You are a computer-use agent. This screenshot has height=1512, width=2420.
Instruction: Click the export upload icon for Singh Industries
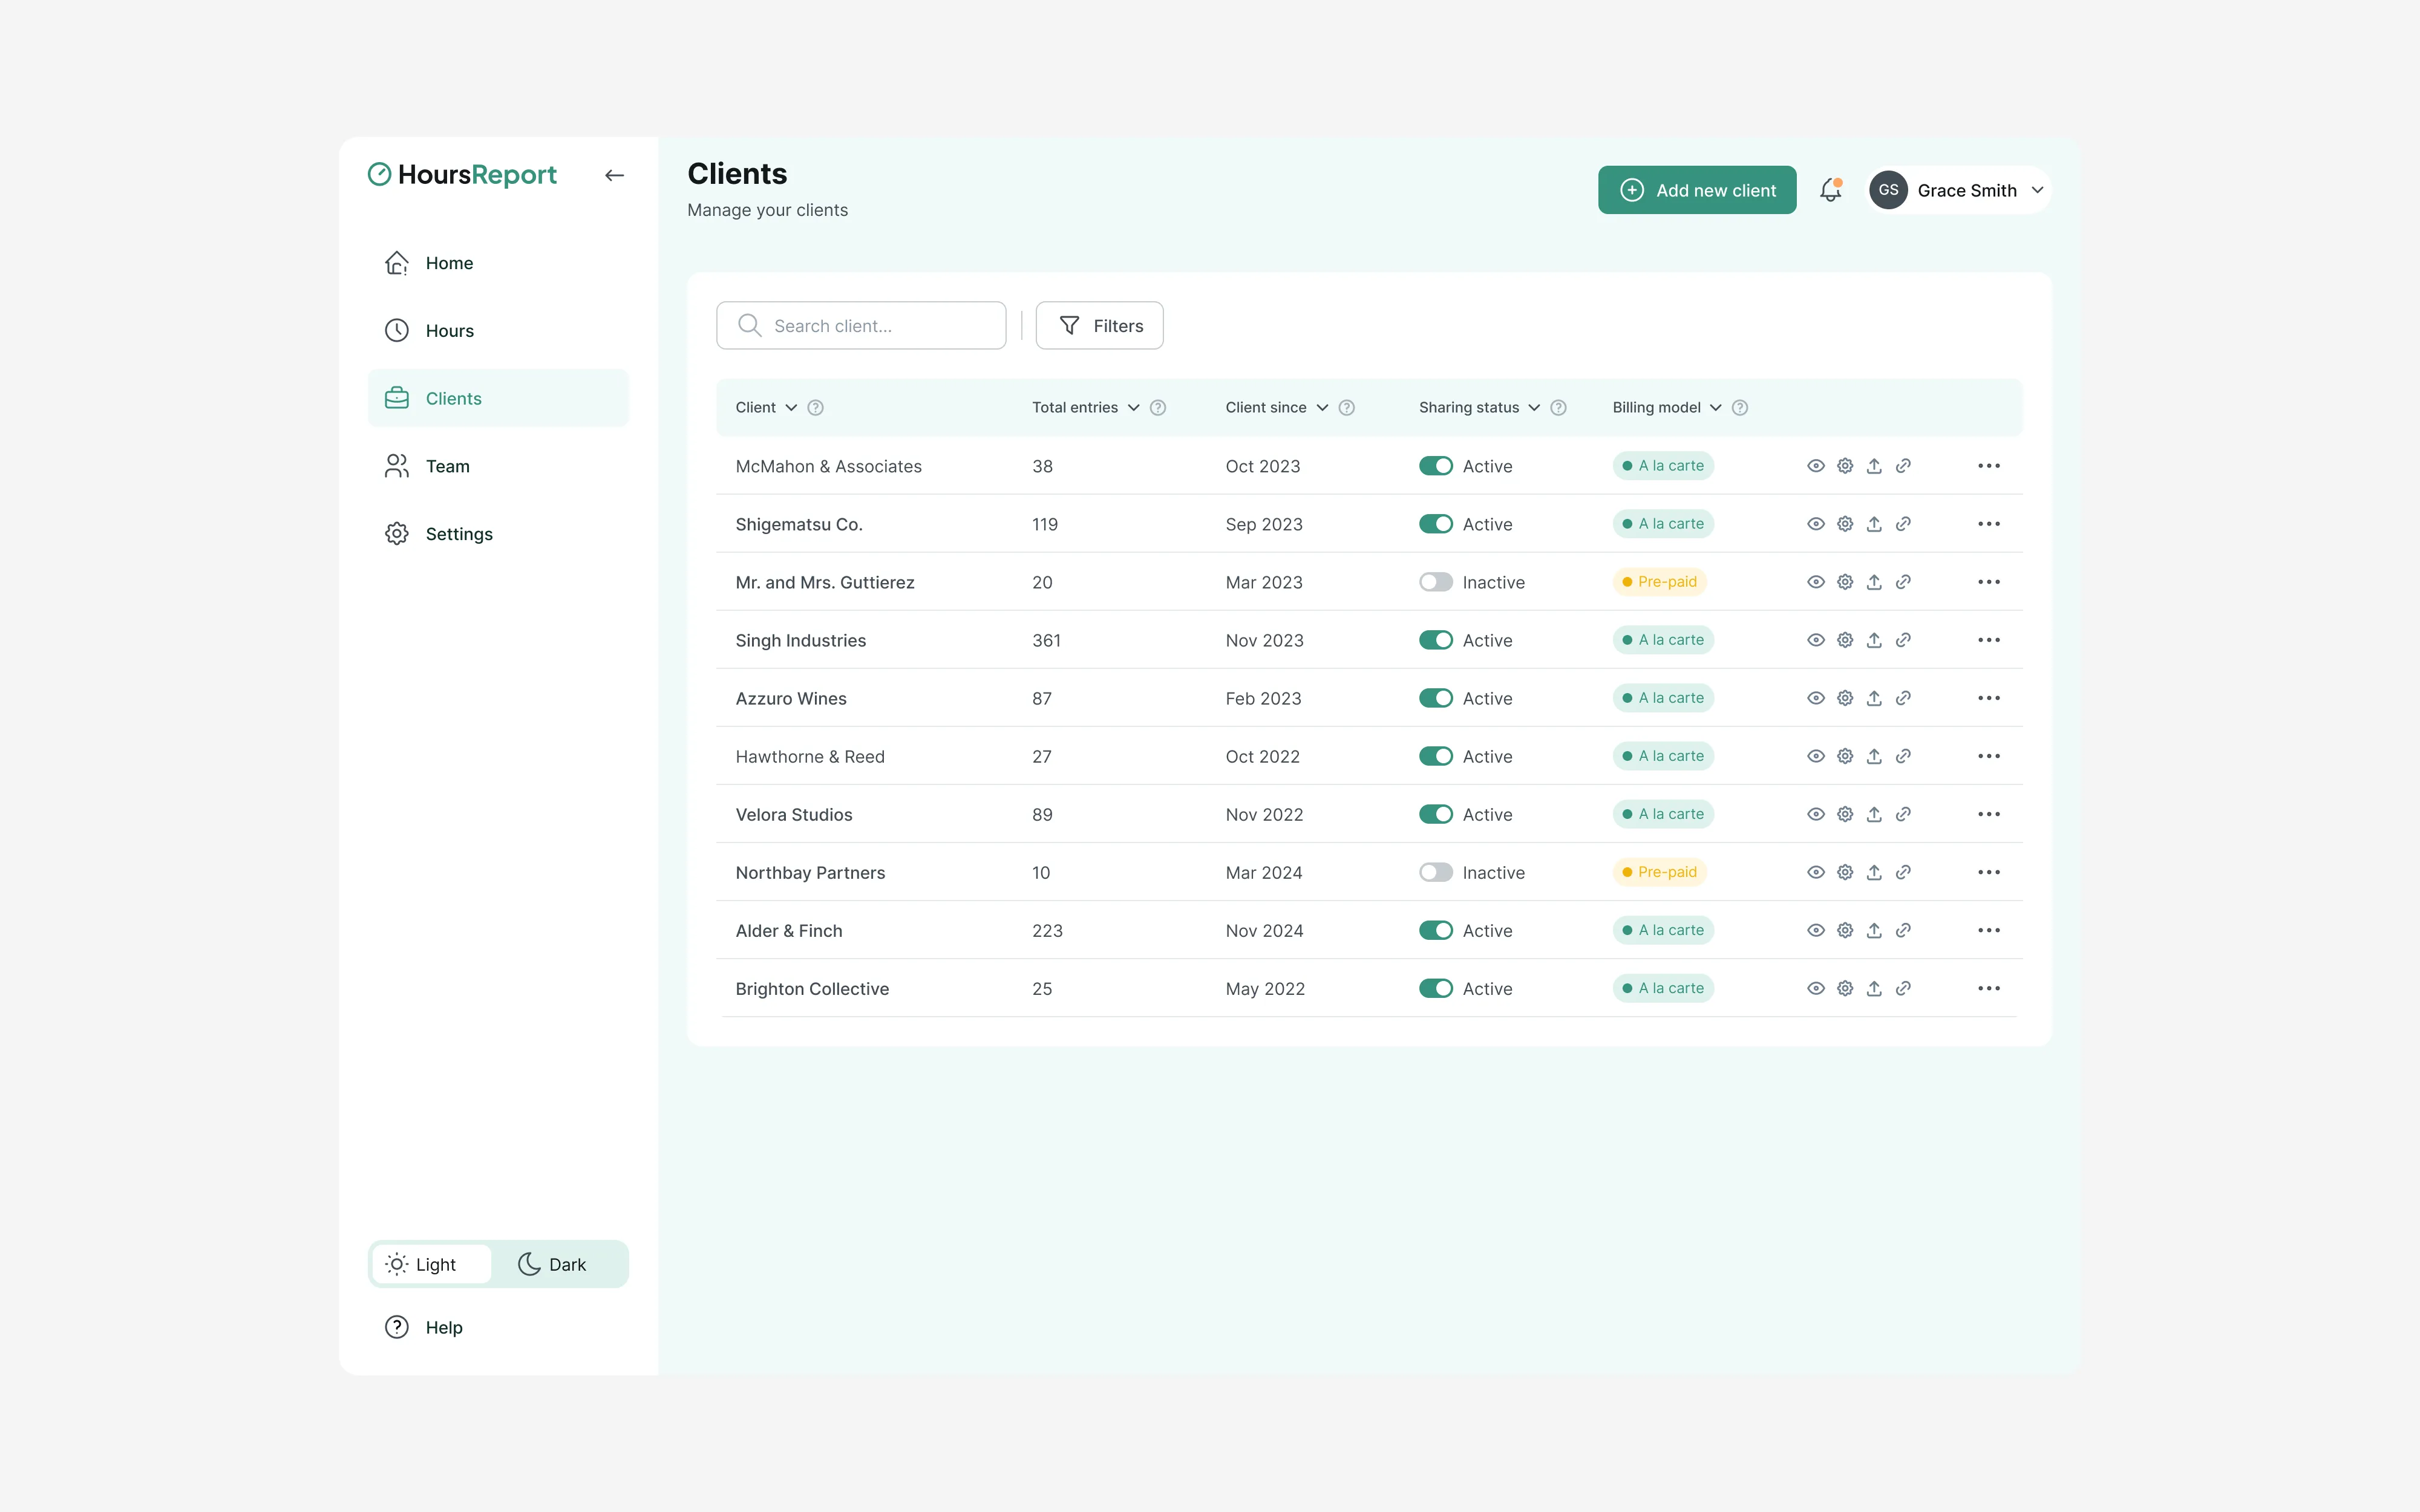coord(1874,640)
